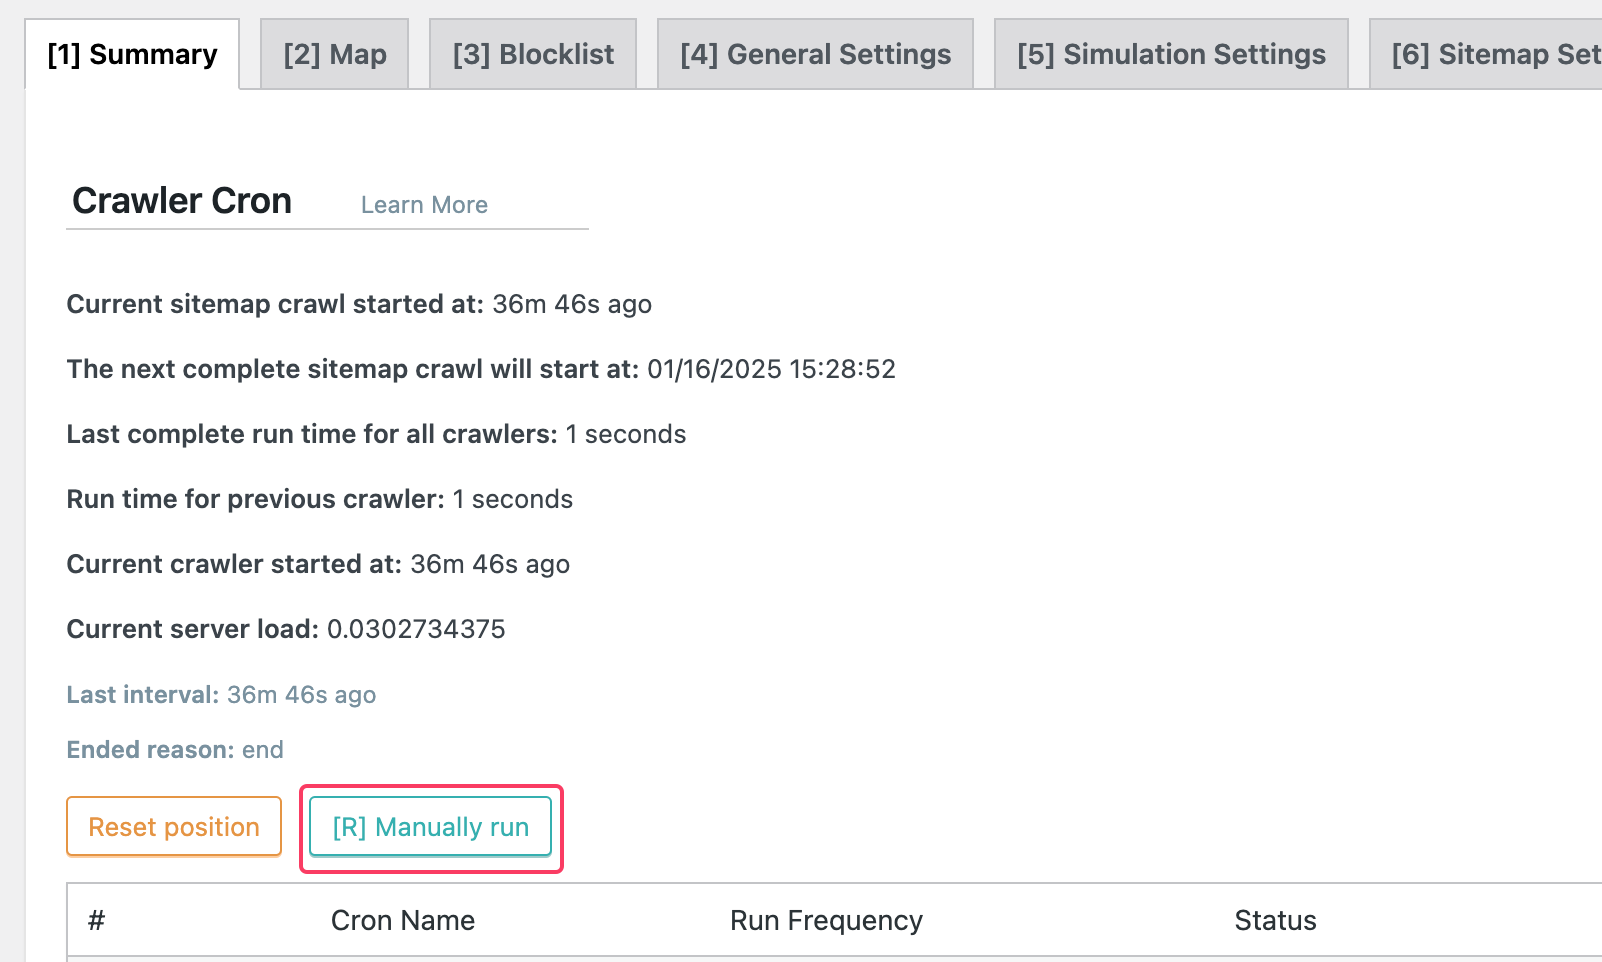Click the Last interval text
The image size is (1602, 962).
[x=221, y=695]
